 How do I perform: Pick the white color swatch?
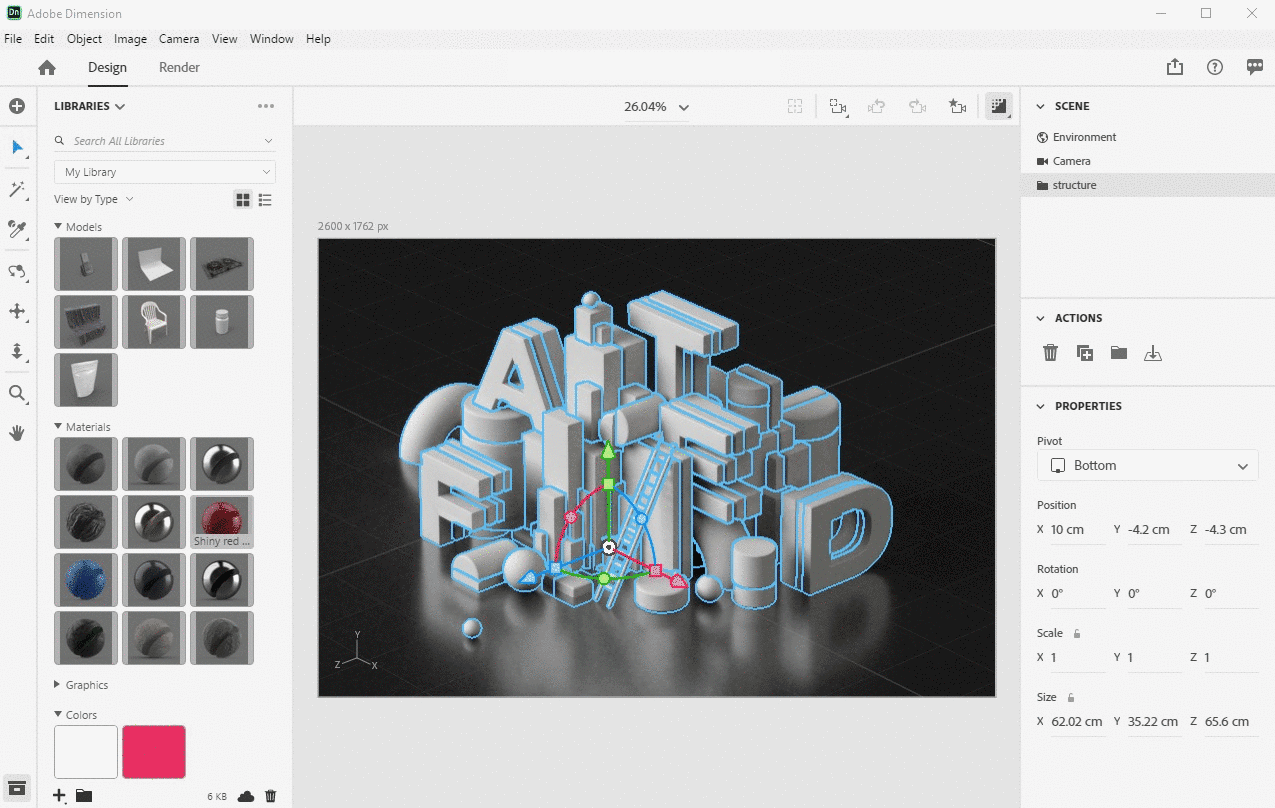coord(86,752)
